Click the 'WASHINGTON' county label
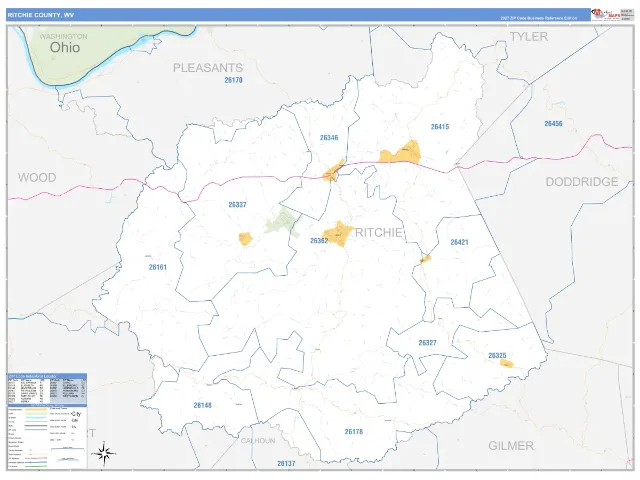Screen dimensions: 640x480 pyautogui.click(x=63, y=36)
